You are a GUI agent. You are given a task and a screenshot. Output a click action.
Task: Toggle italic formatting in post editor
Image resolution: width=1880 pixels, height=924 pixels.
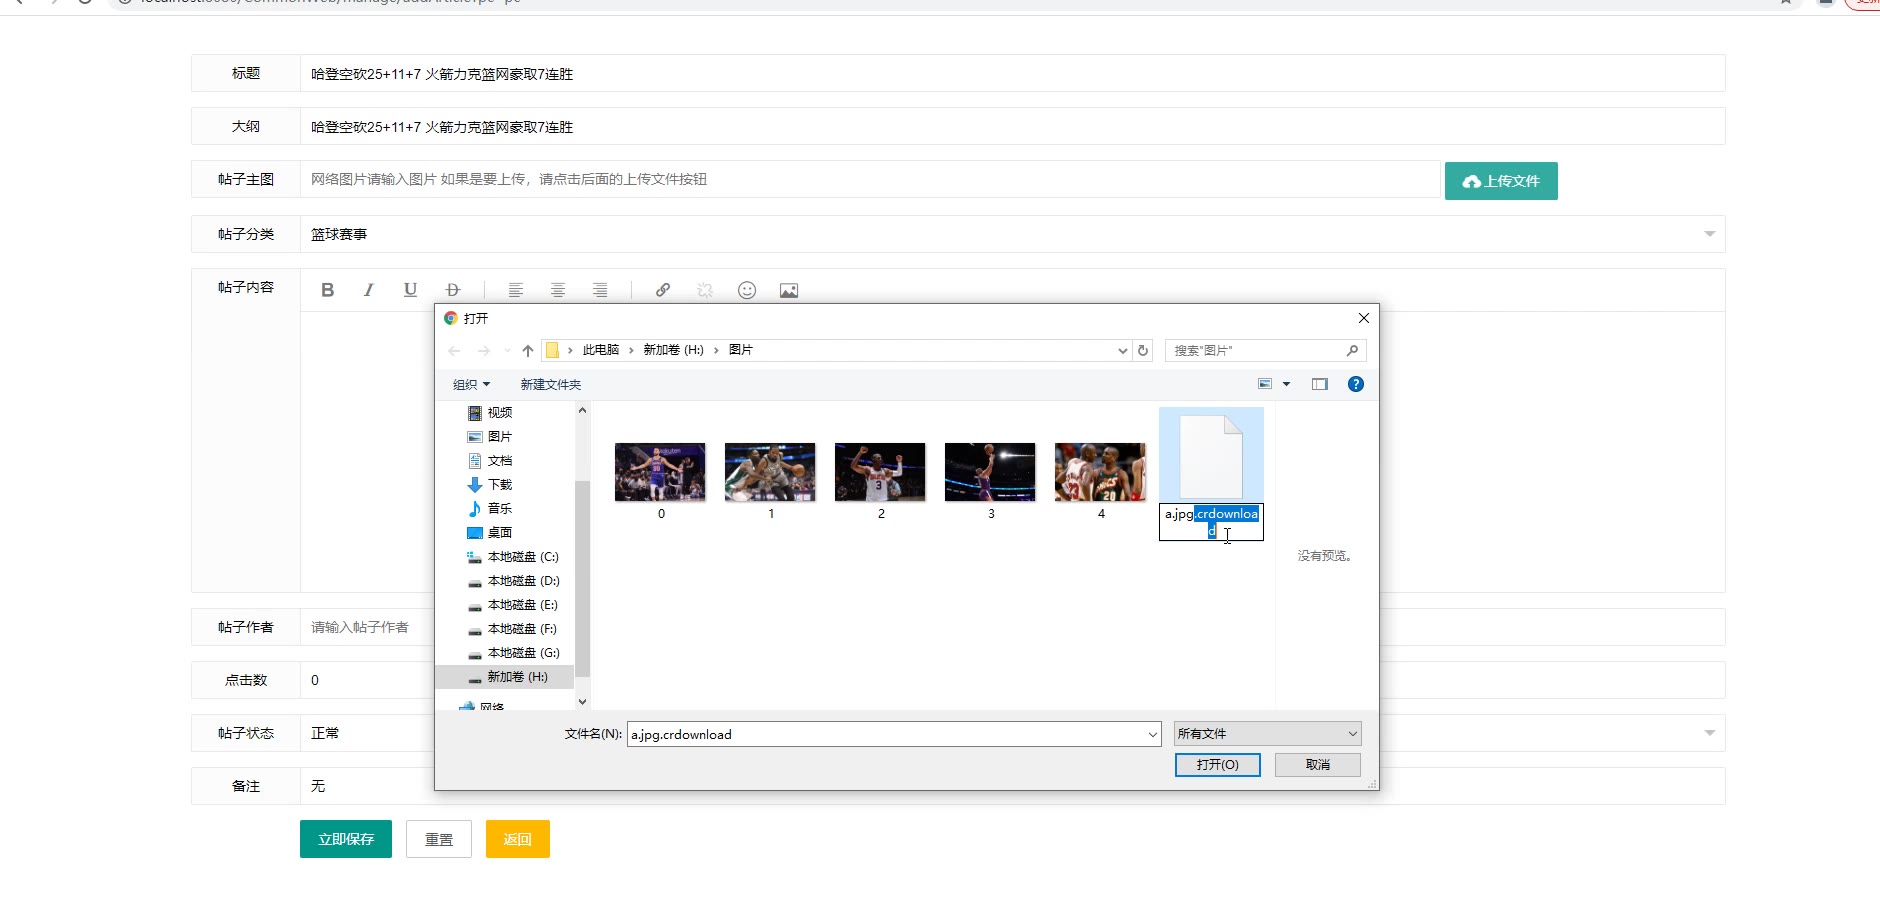pyautogui.click(x=369, y=290)
